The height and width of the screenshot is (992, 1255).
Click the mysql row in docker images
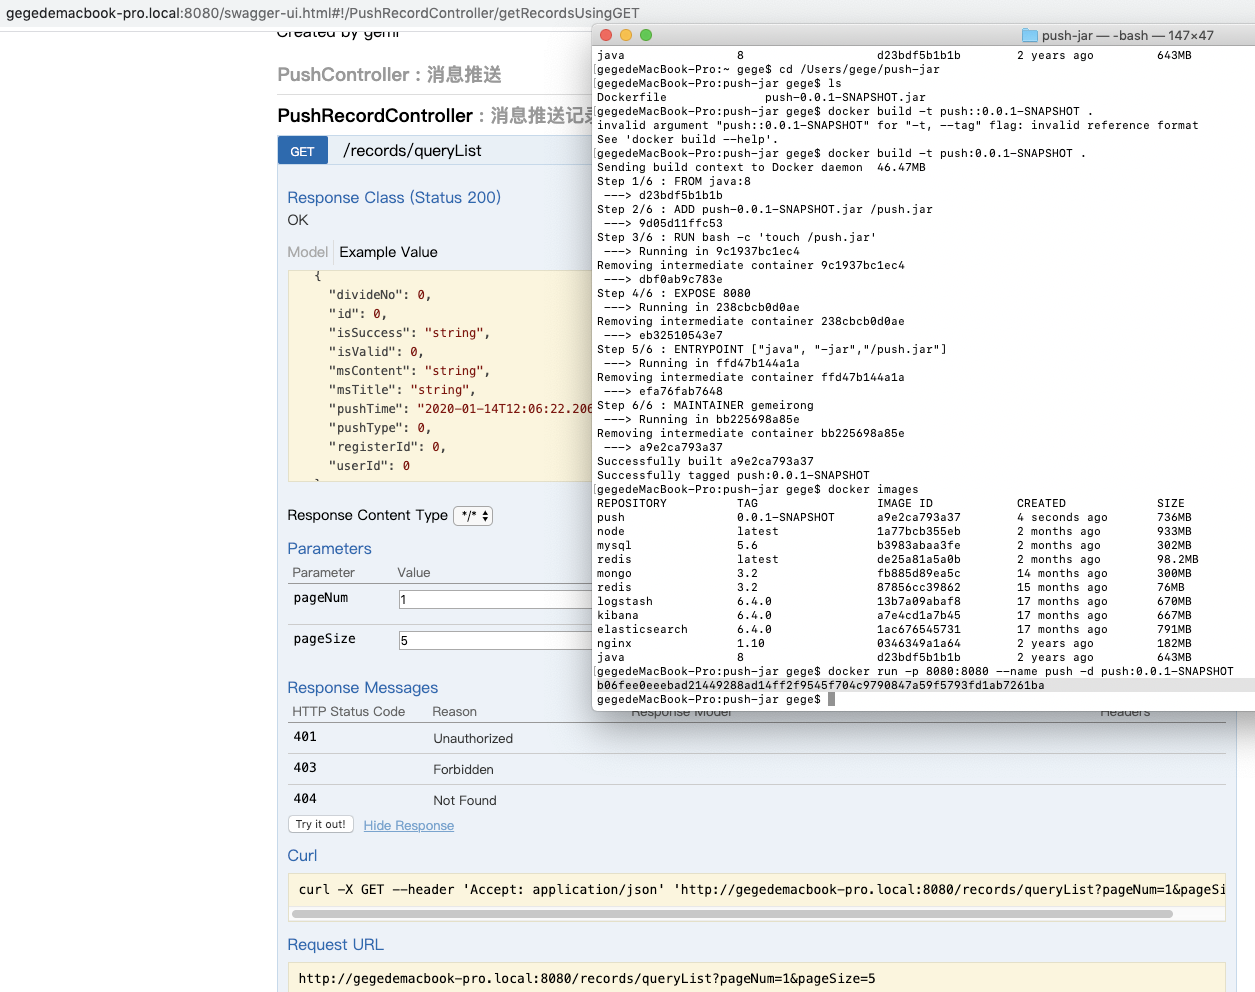(x=894, y=545)
